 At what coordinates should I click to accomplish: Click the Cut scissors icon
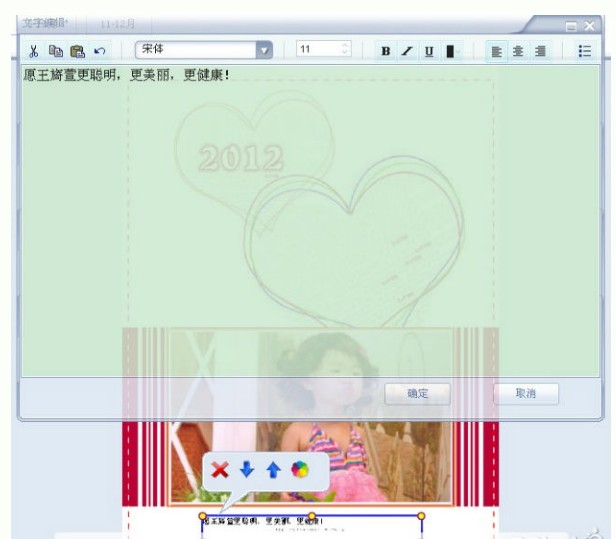(33, 50)
